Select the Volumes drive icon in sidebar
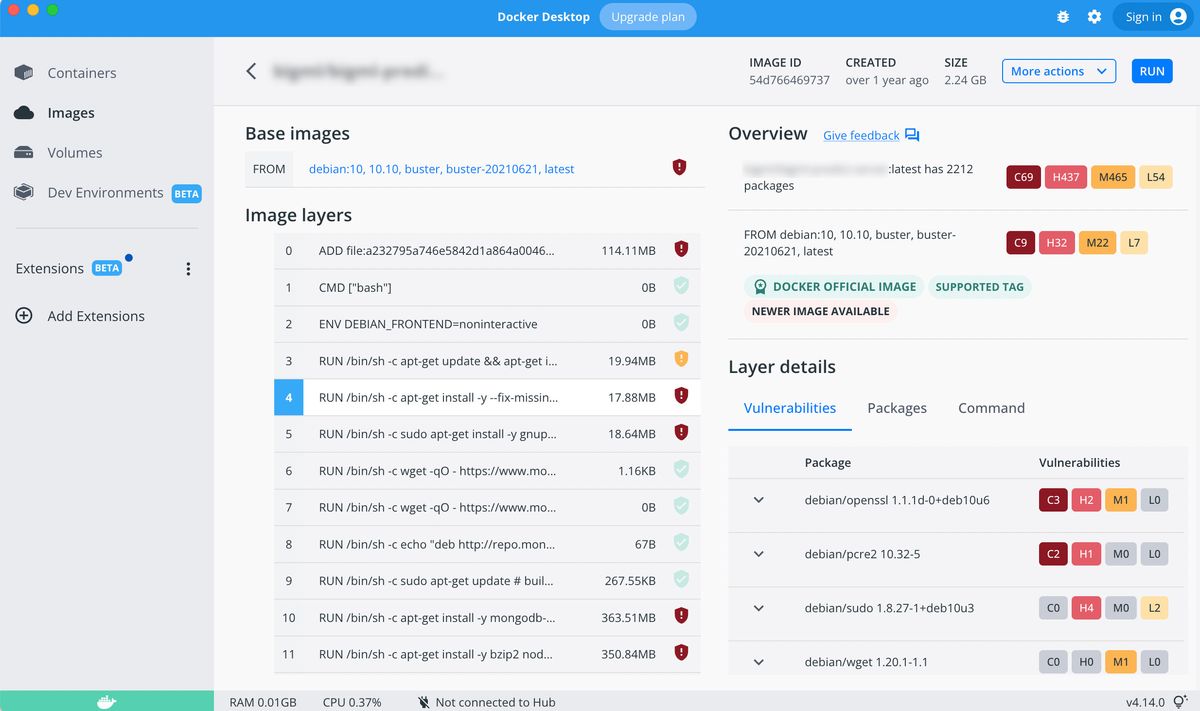 tap(24, 153)
